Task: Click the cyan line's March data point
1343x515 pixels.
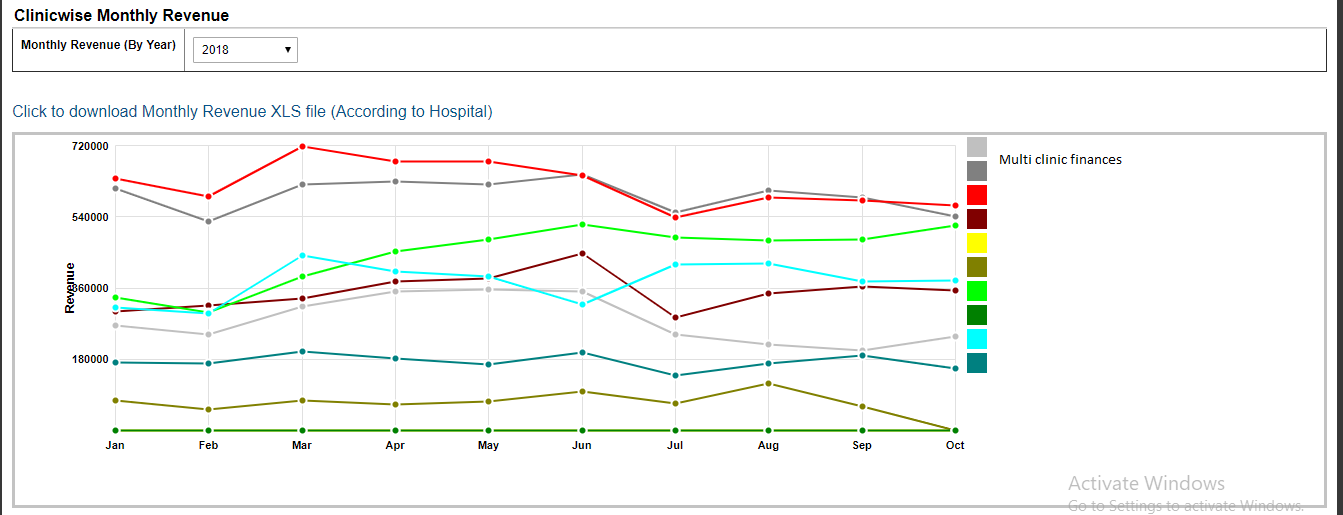Action: [x=302, y=256]
